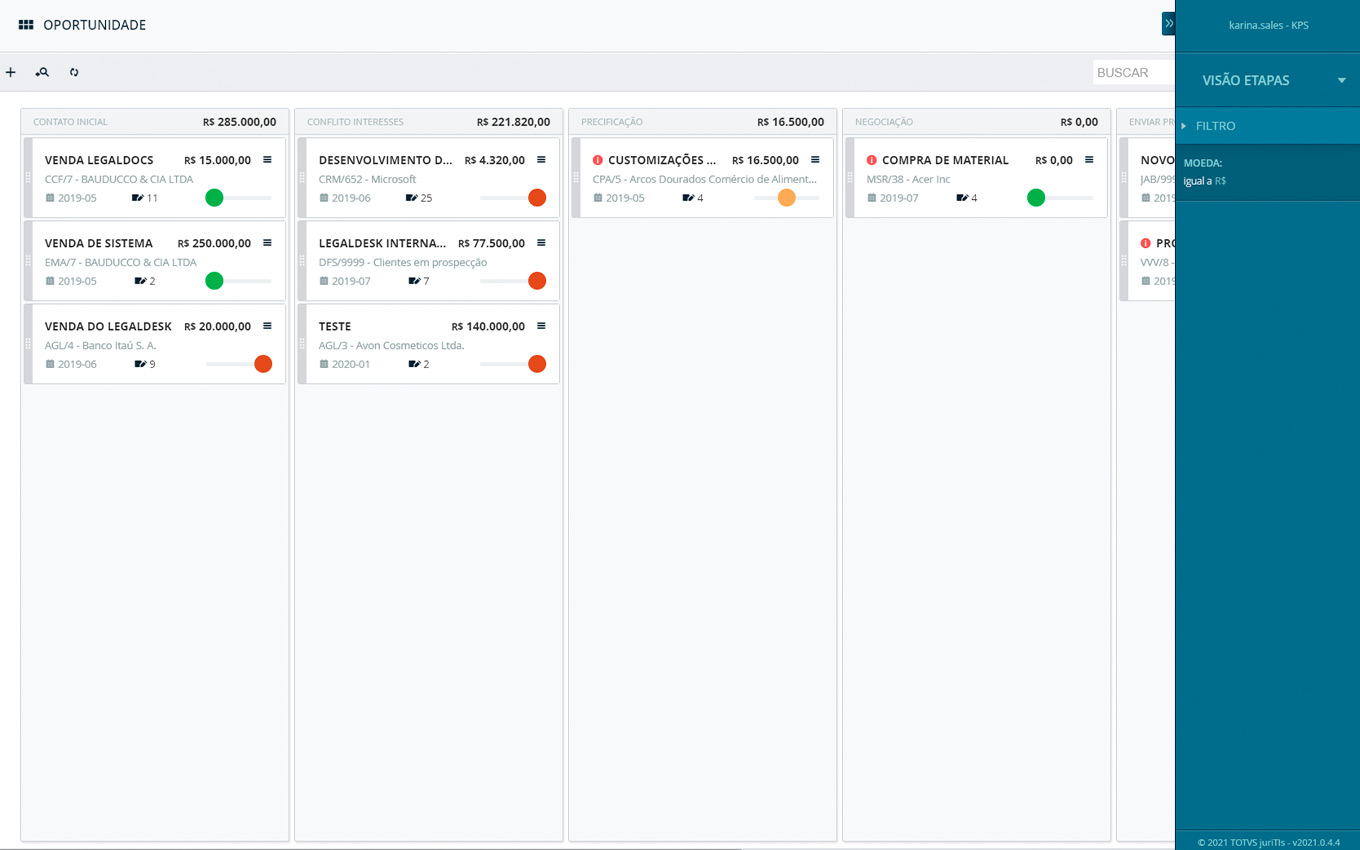Collapse the side panel with double-chevron icon
The image size is (1360, 850).
click(x=1168, y=23)
